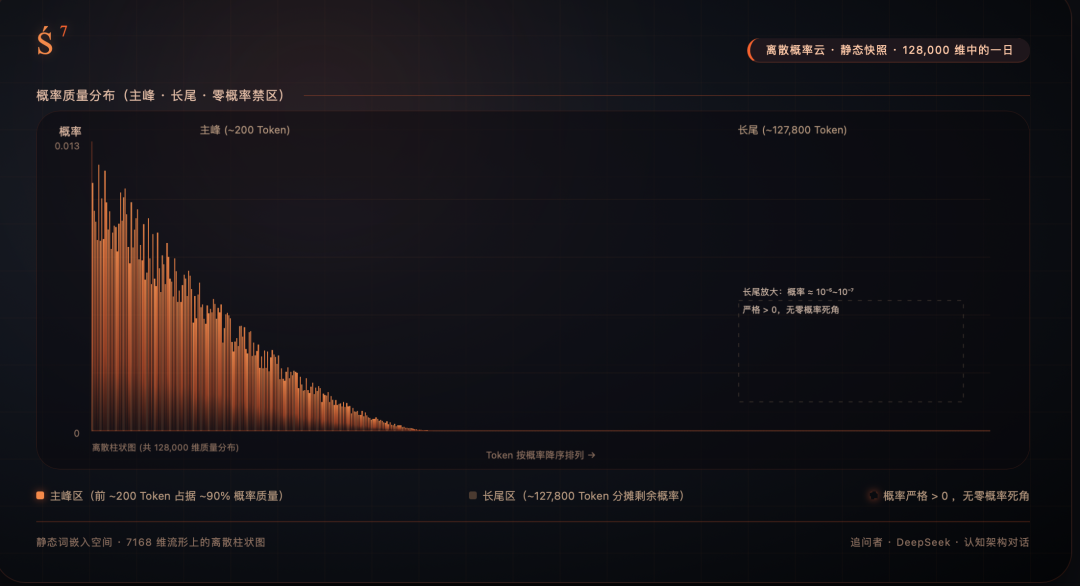Click the 严格 > 0，无零概率死角 note

[x=791, y=310]
